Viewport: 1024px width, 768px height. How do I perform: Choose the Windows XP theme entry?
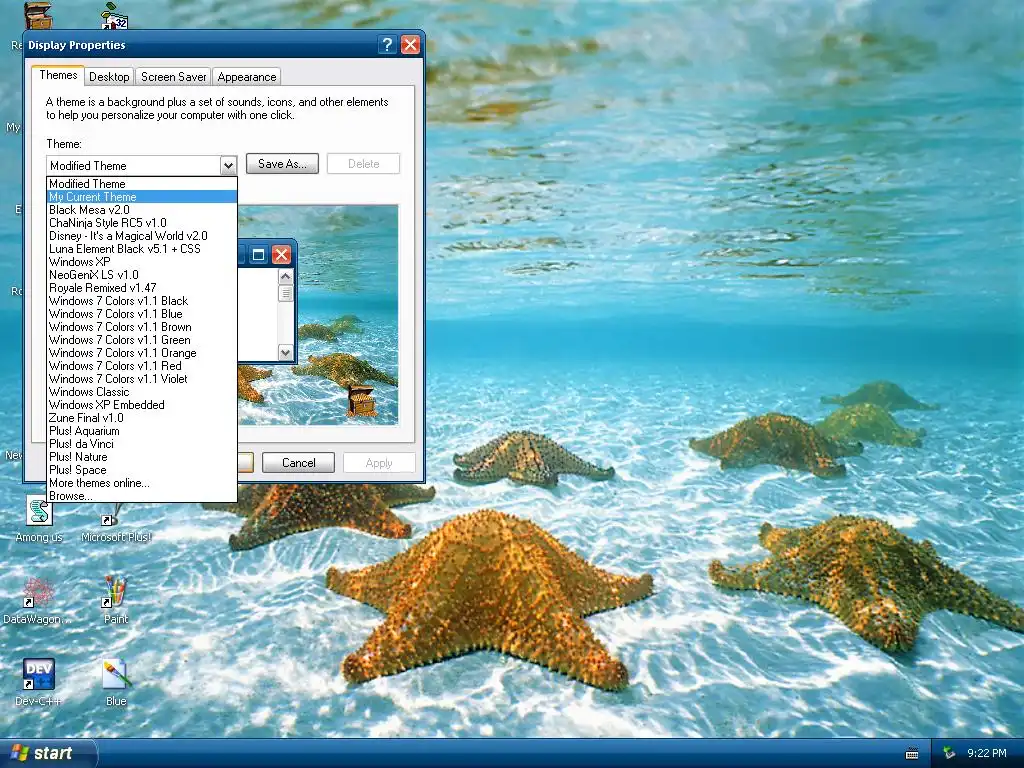142,262
